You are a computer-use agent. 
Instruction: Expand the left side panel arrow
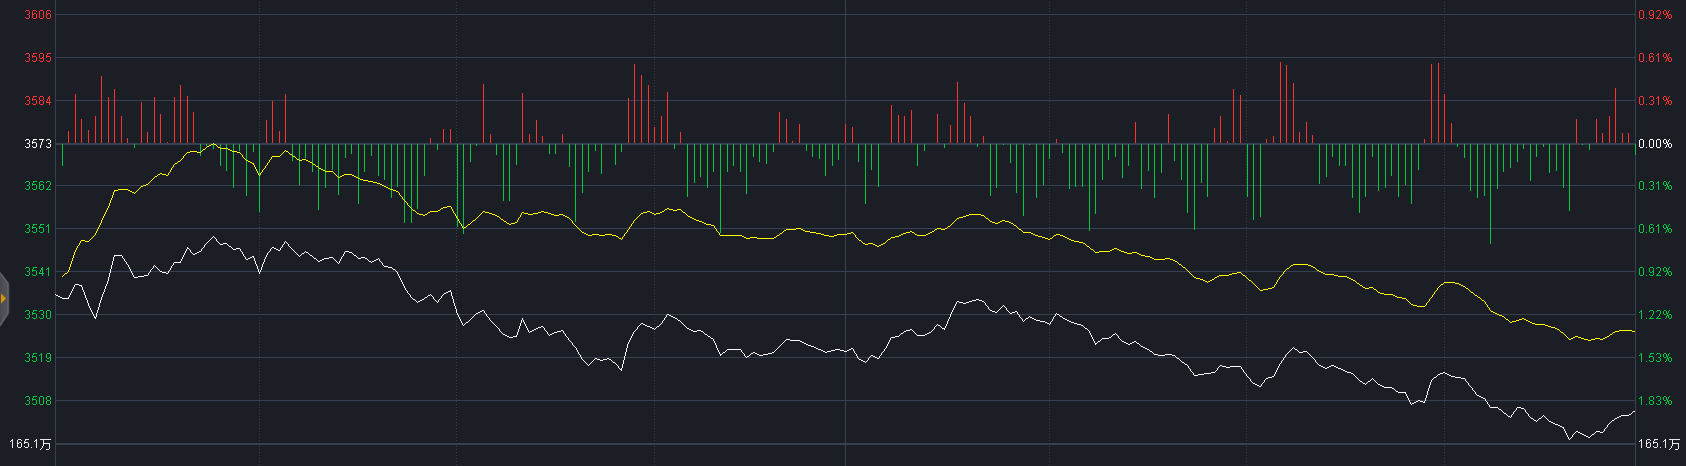[x=4, y=298]
